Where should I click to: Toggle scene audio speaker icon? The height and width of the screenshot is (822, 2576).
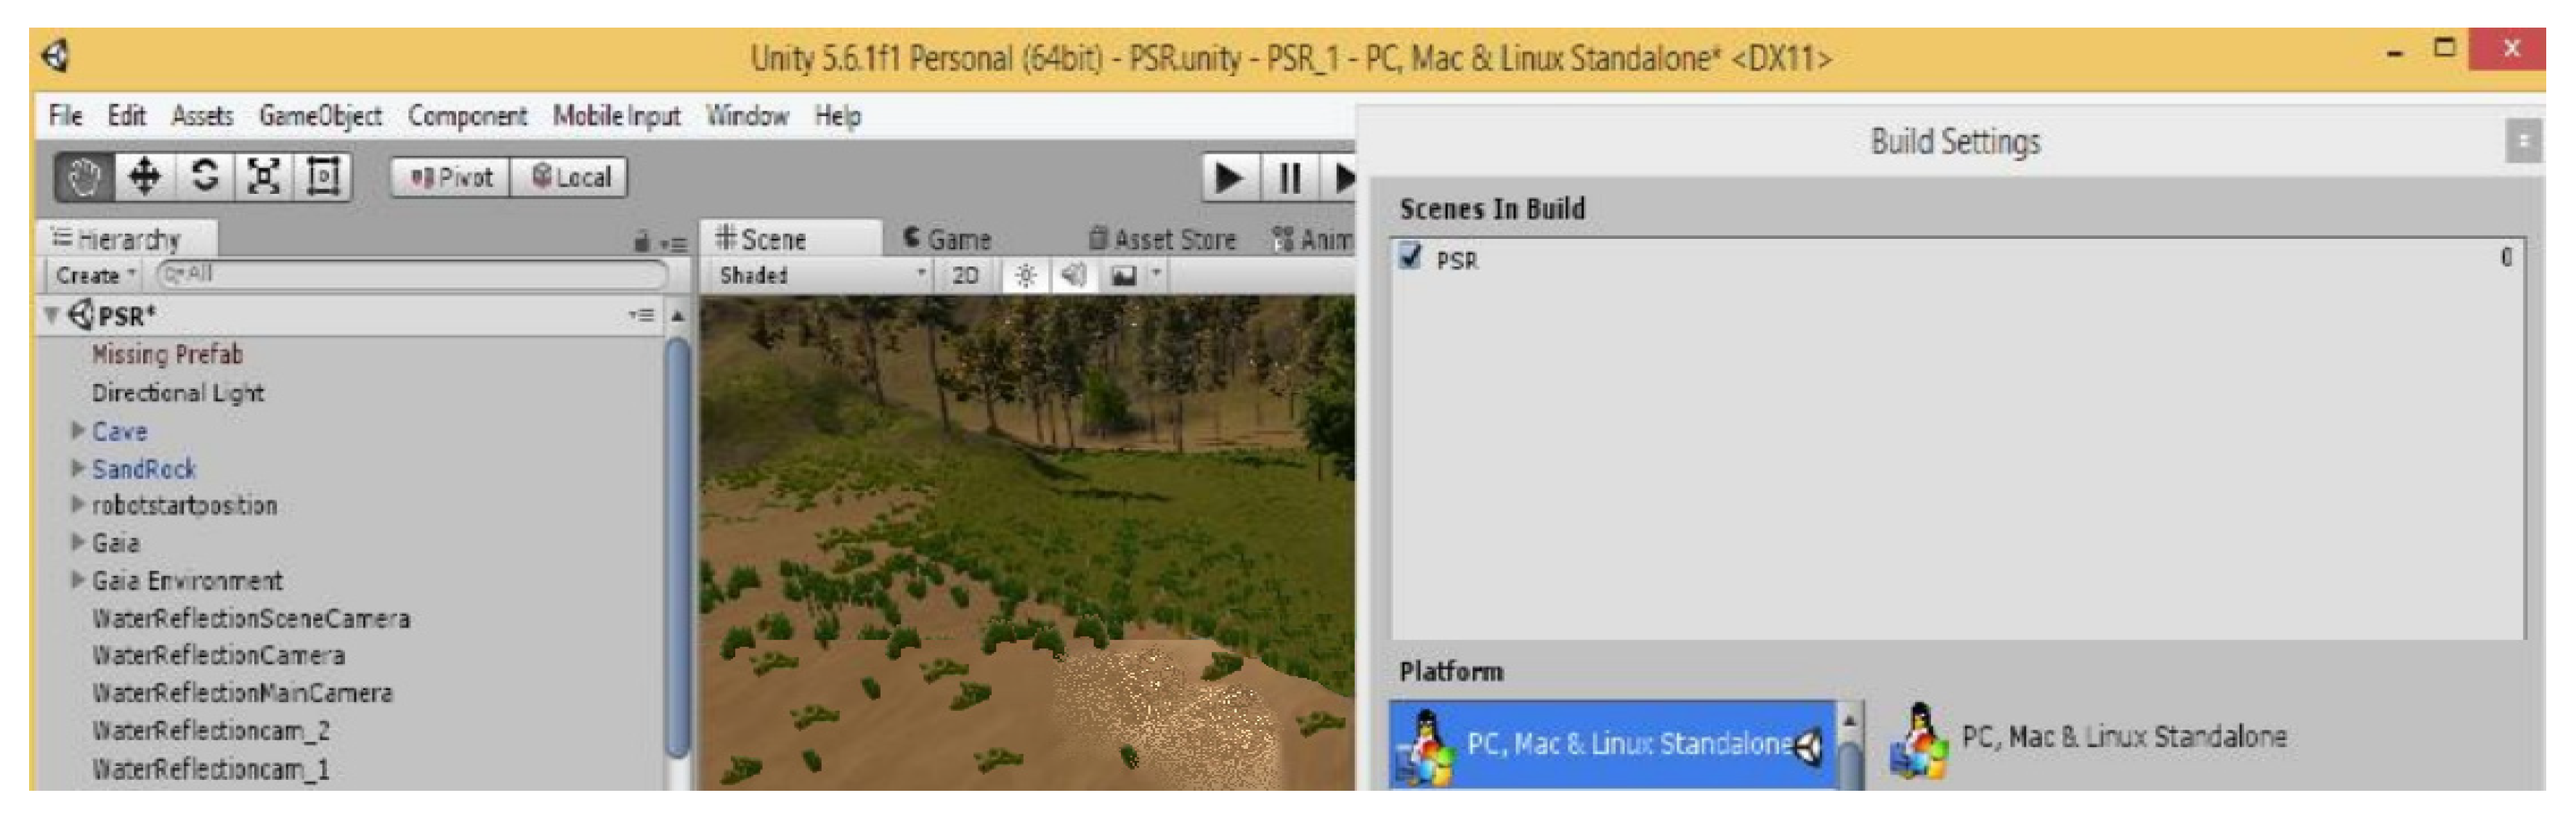[x=1074, y=275]
